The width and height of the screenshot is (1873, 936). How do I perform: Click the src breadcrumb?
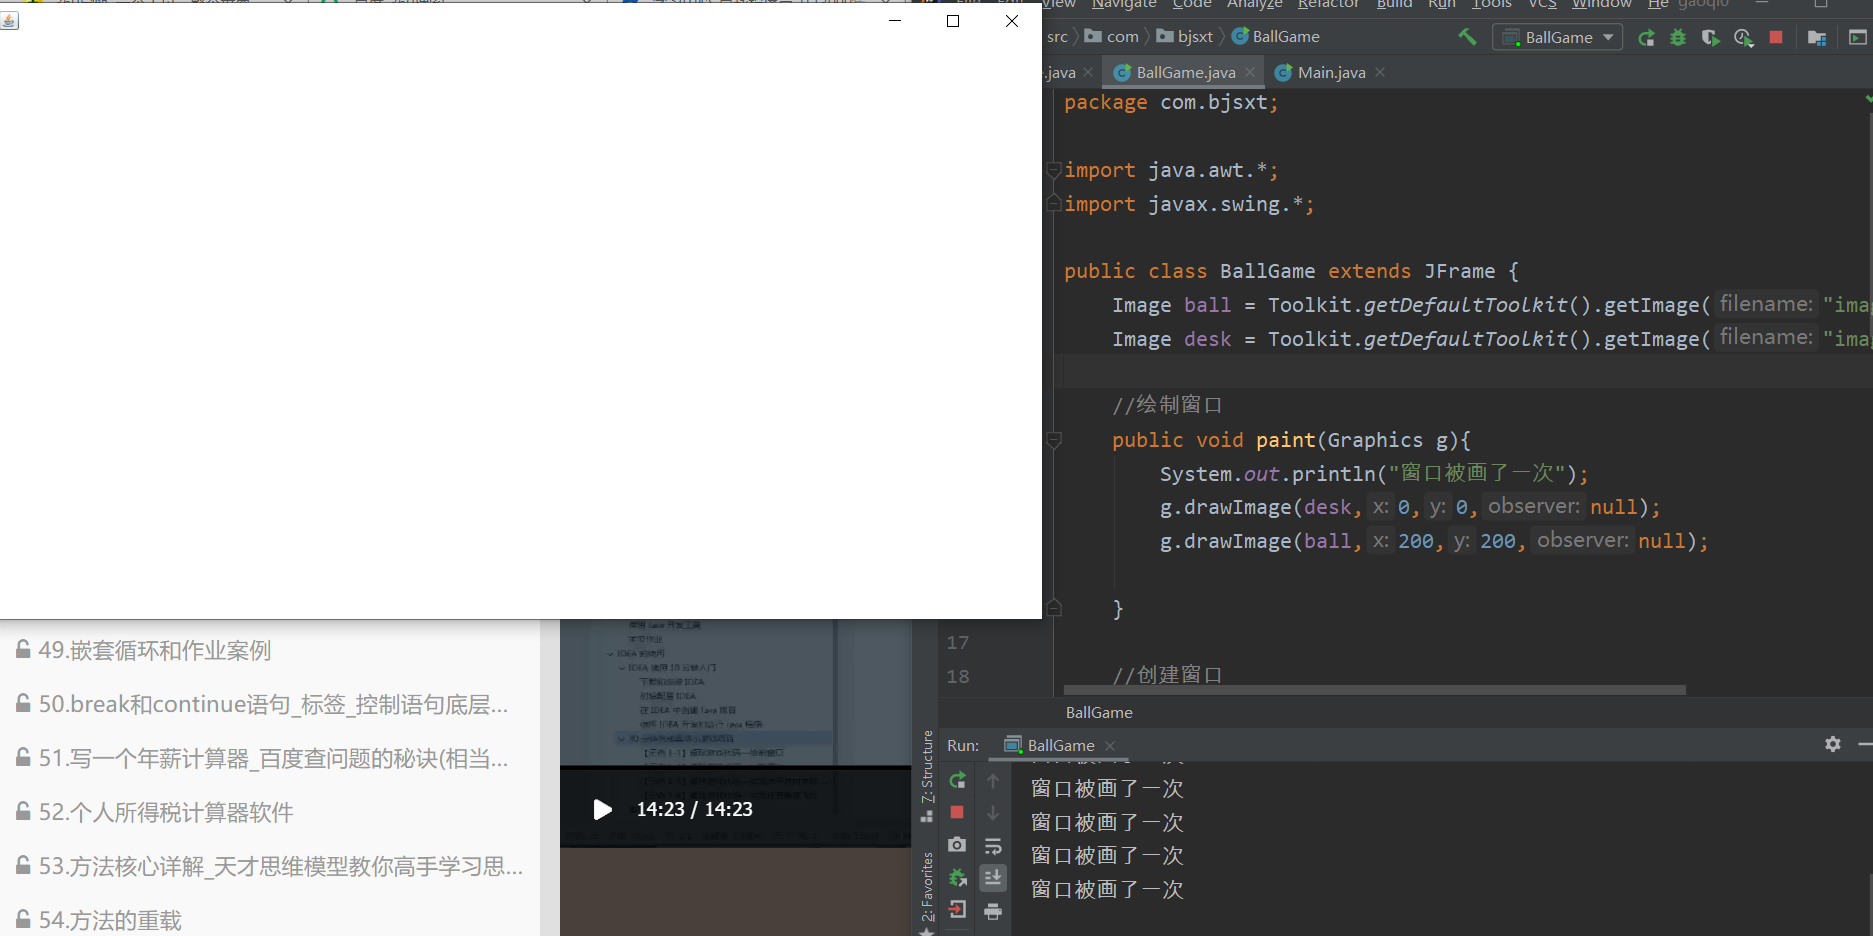point(1057,37)
